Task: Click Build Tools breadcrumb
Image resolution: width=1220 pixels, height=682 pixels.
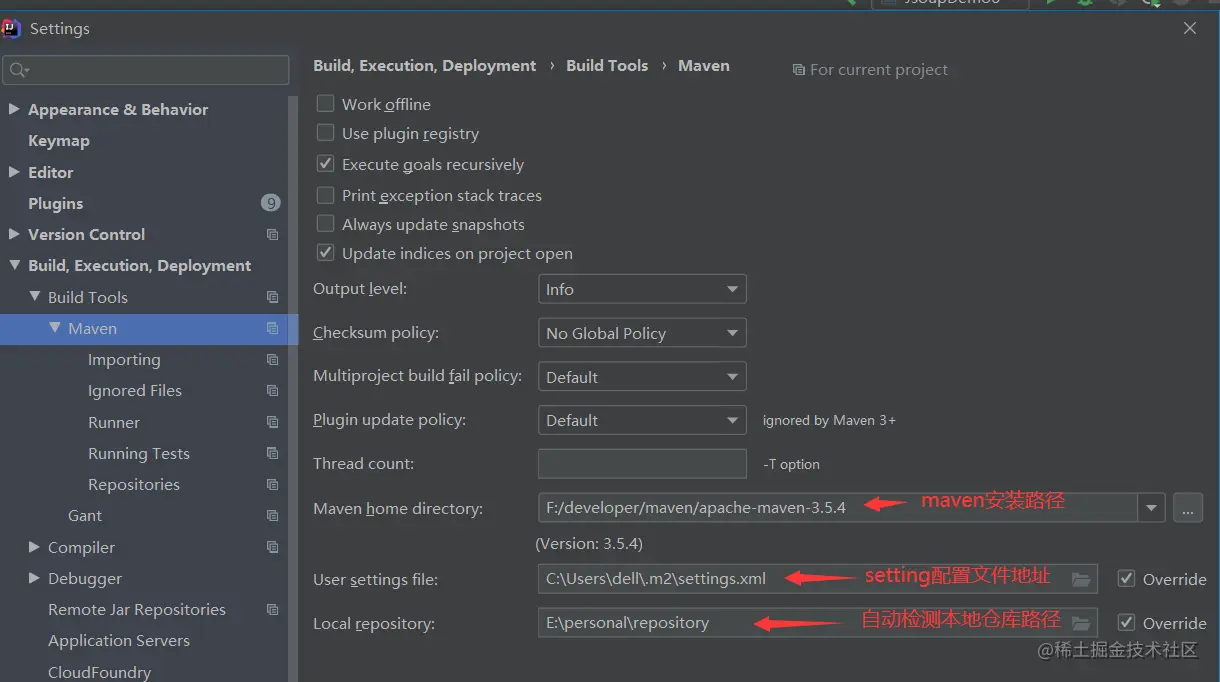Action: coord(607,66)
